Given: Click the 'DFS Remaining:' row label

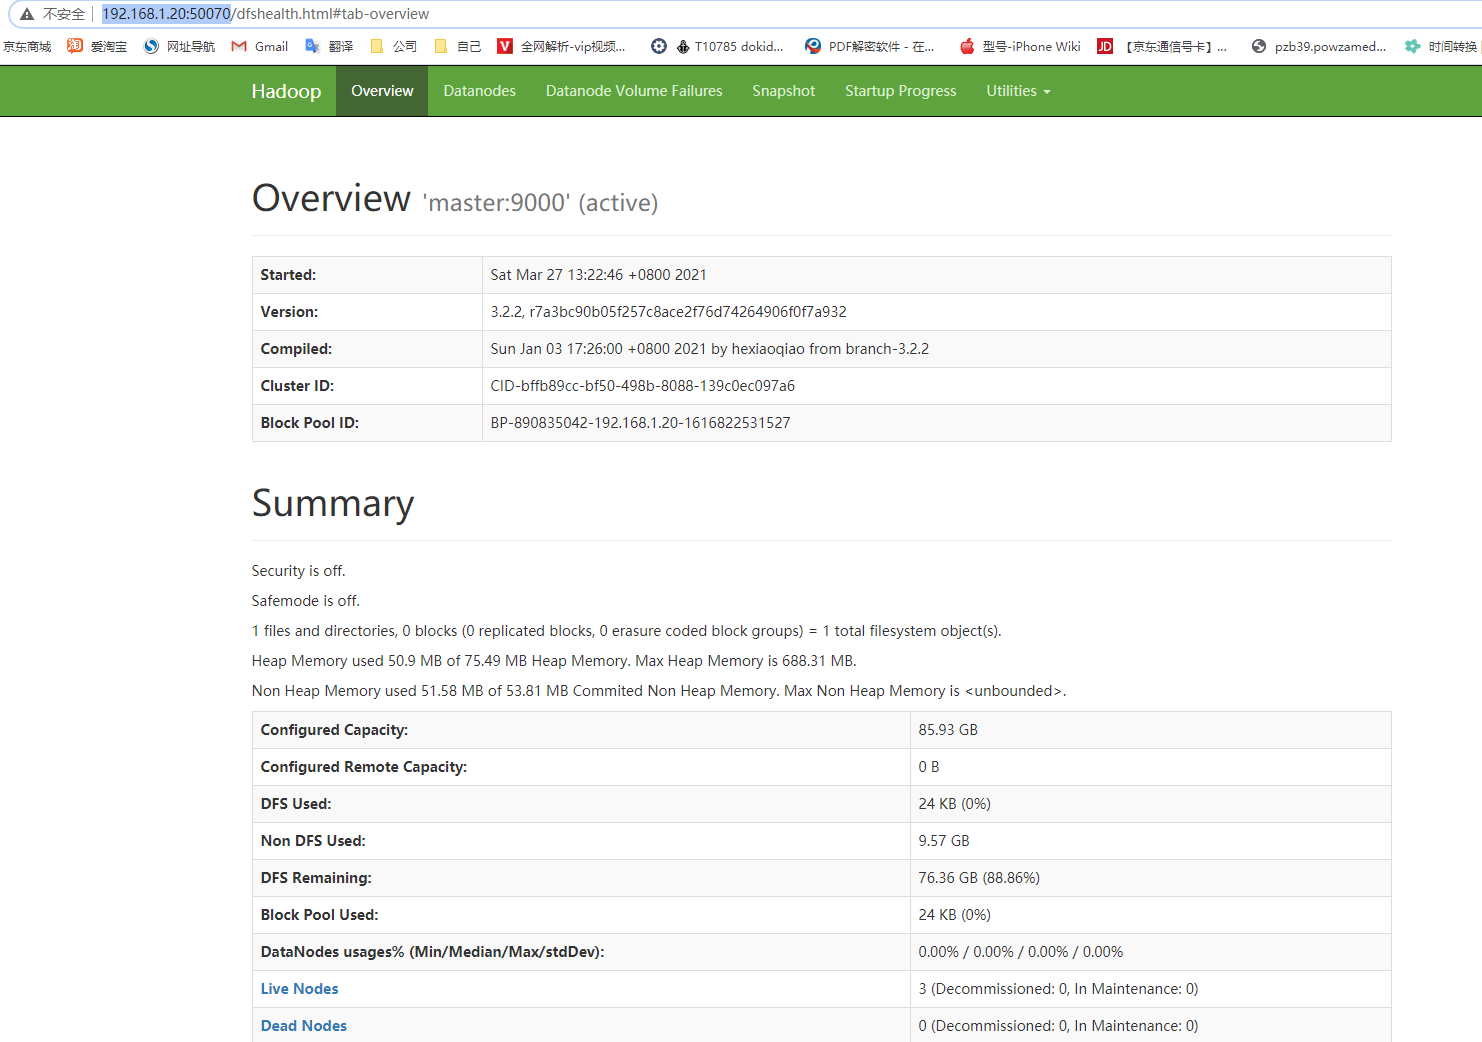Looking at the screenshot, I should tap(316, 878).
